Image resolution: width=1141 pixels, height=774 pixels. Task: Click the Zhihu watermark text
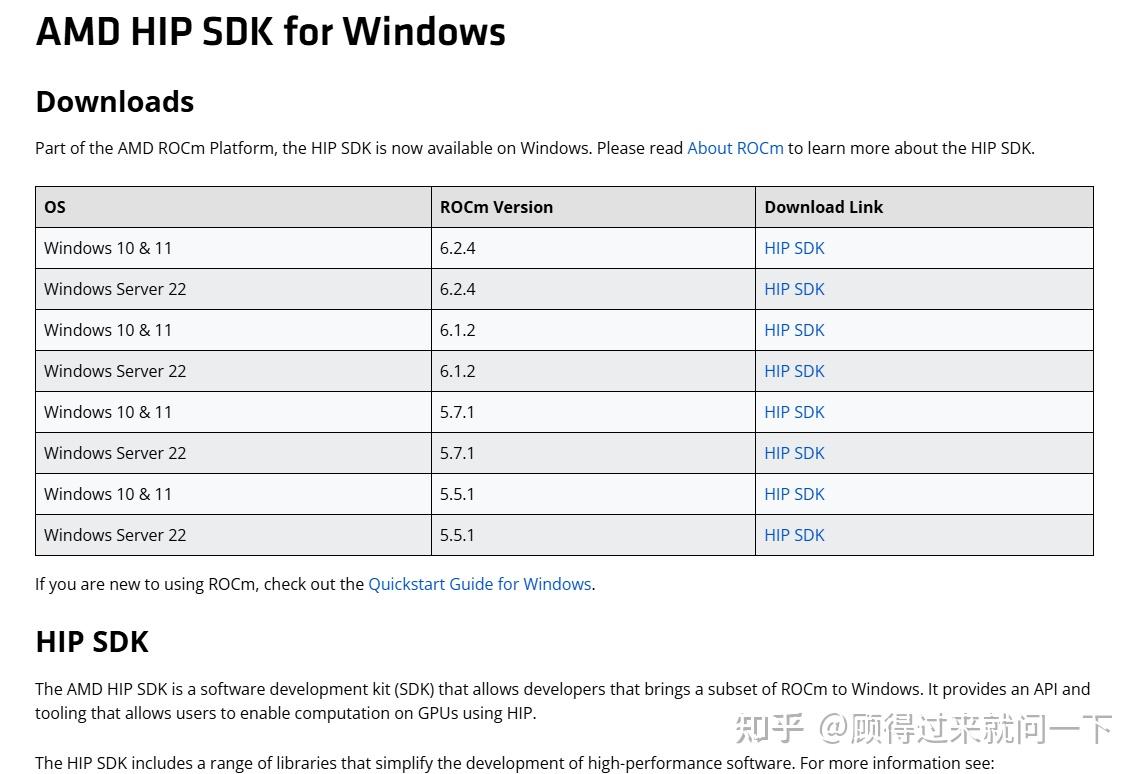[923, 729]
